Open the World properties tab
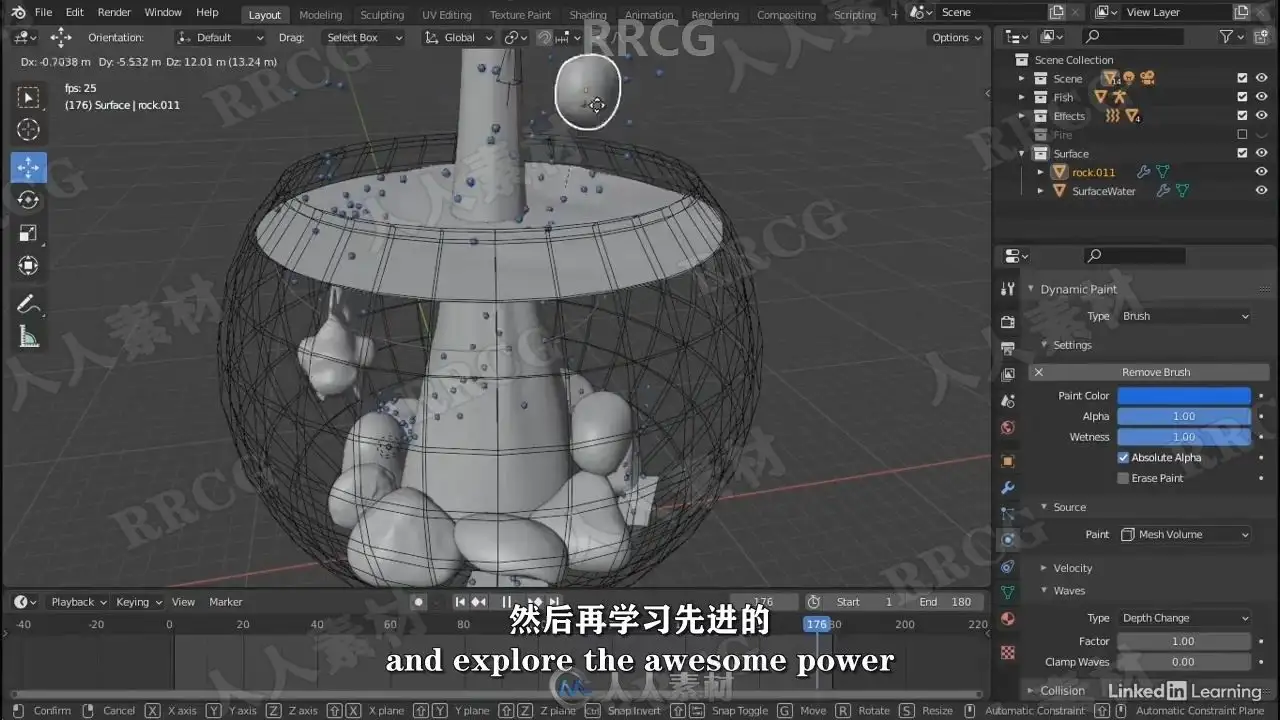 coord(1008,428)
